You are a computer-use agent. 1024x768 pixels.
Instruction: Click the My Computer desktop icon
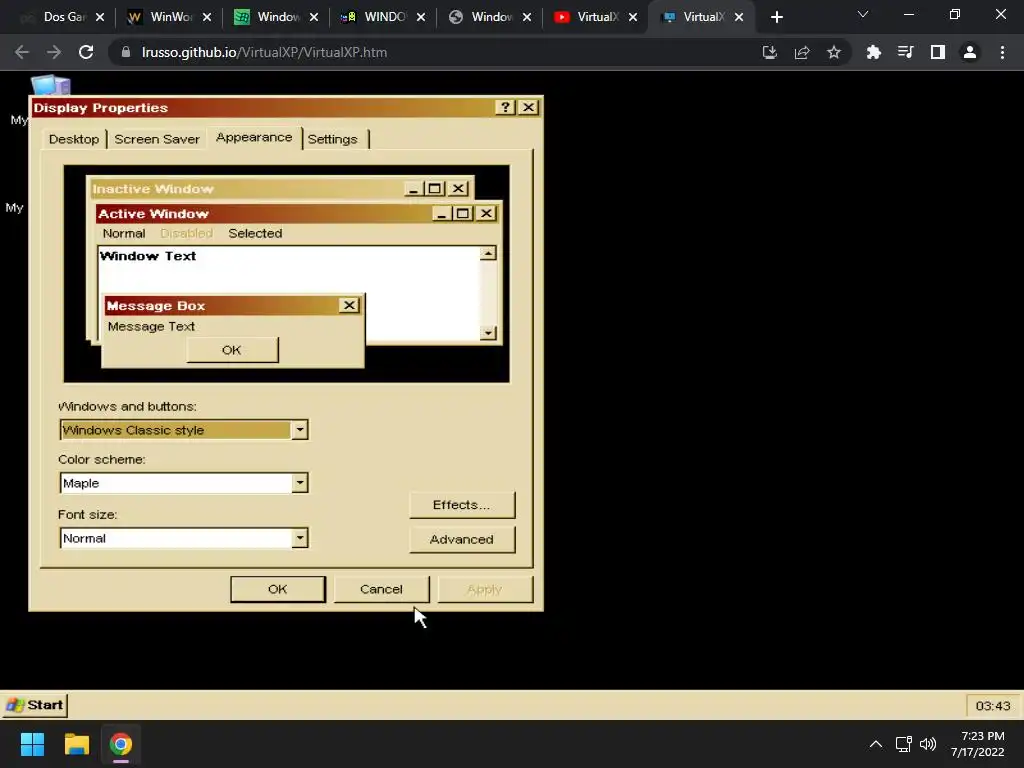pos(50,86)
